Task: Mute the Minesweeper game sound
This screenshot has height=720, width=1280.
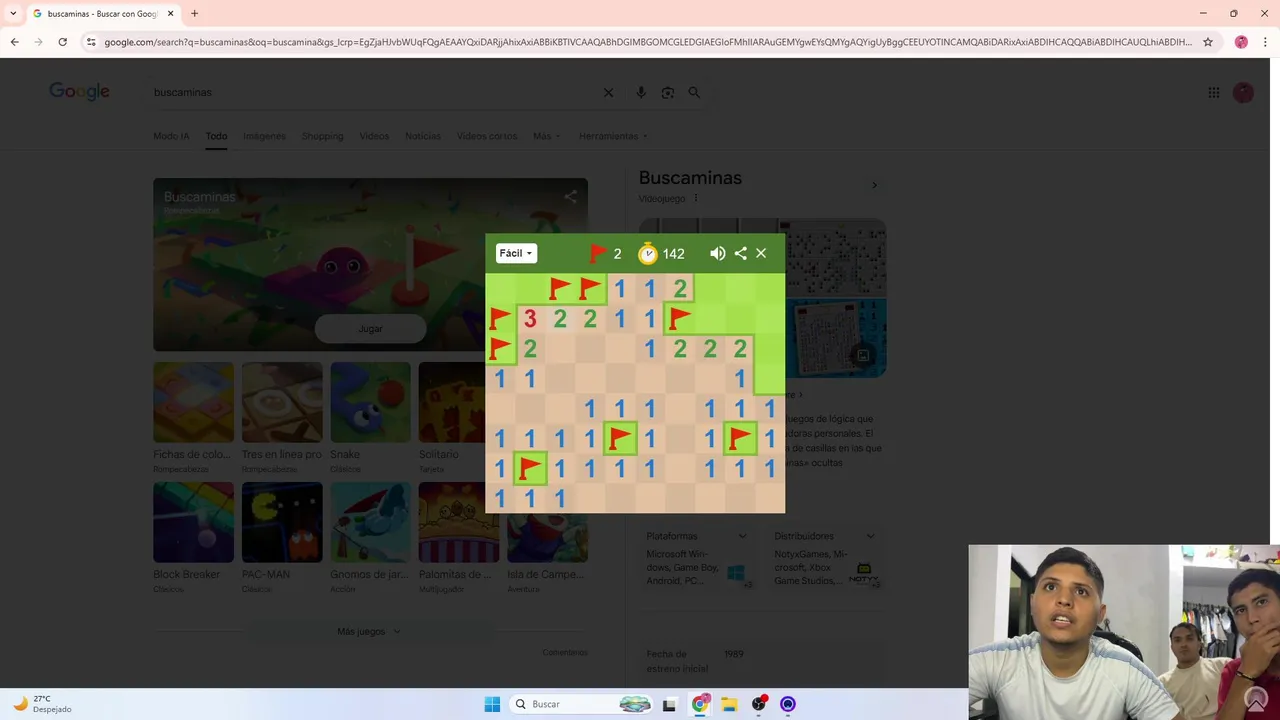Action: click(717, 253)
